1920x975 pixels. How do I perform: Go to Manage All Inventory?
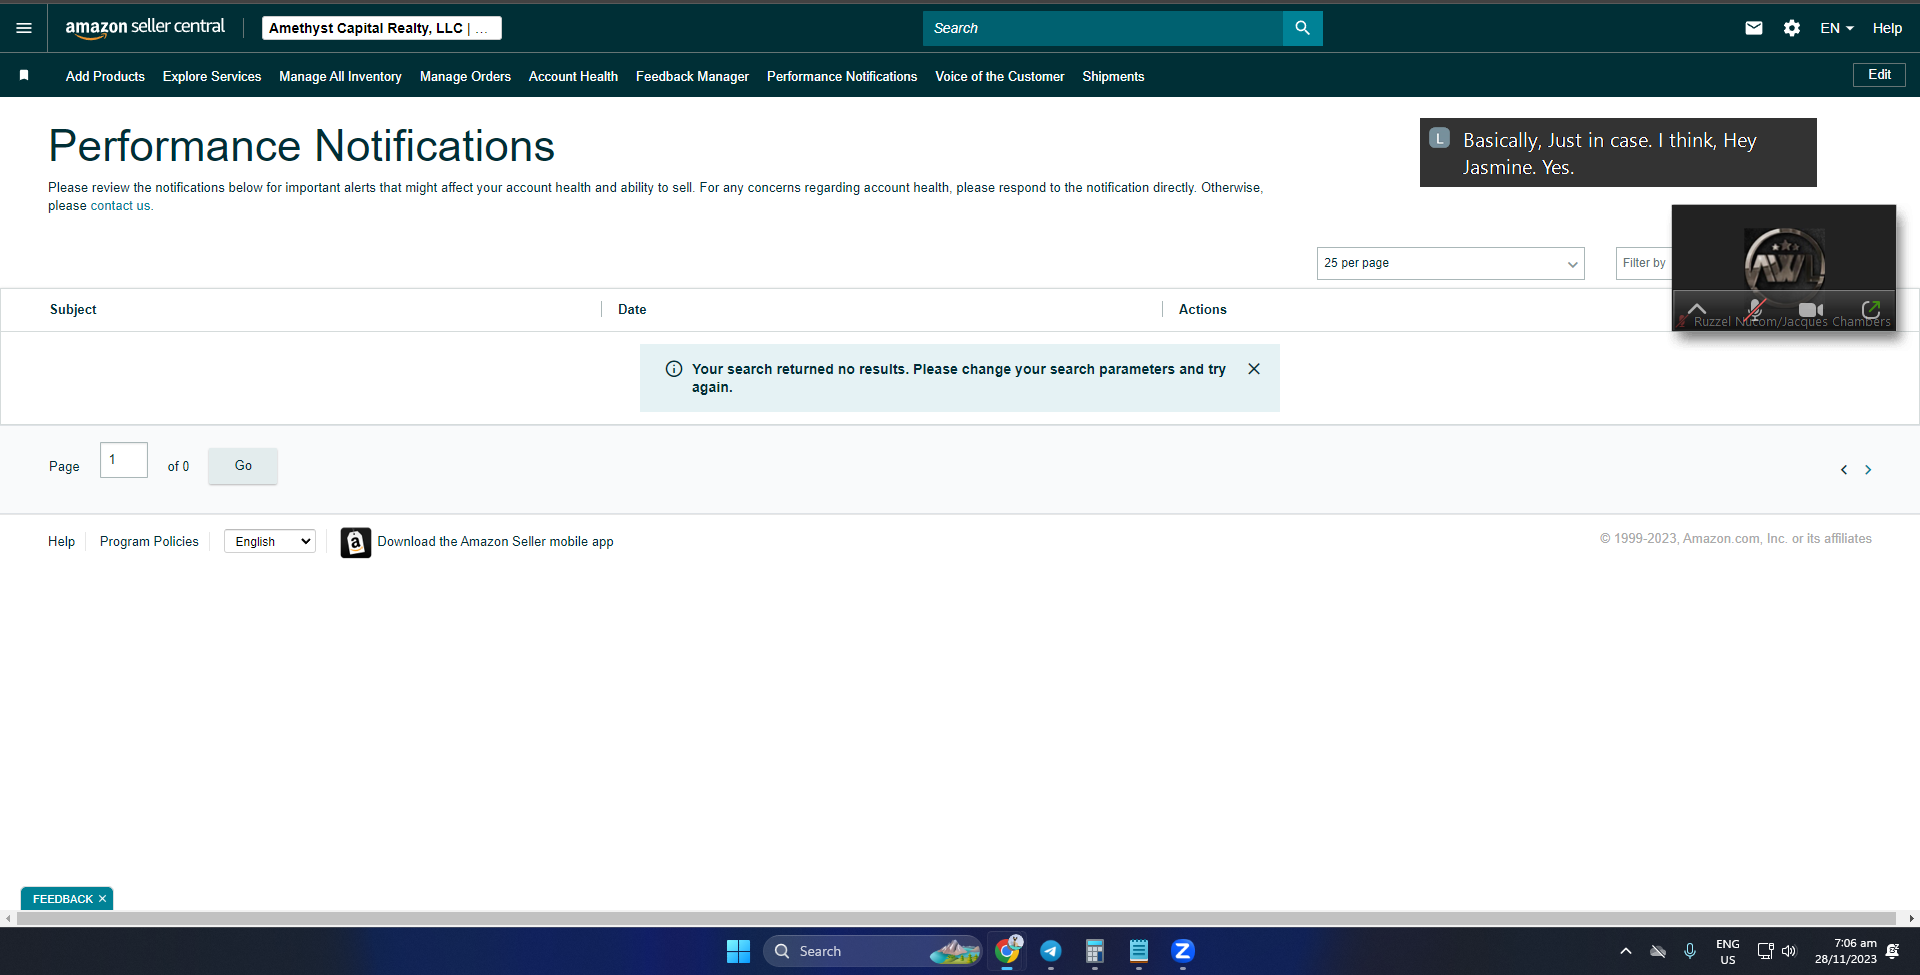tap(340, 76)
